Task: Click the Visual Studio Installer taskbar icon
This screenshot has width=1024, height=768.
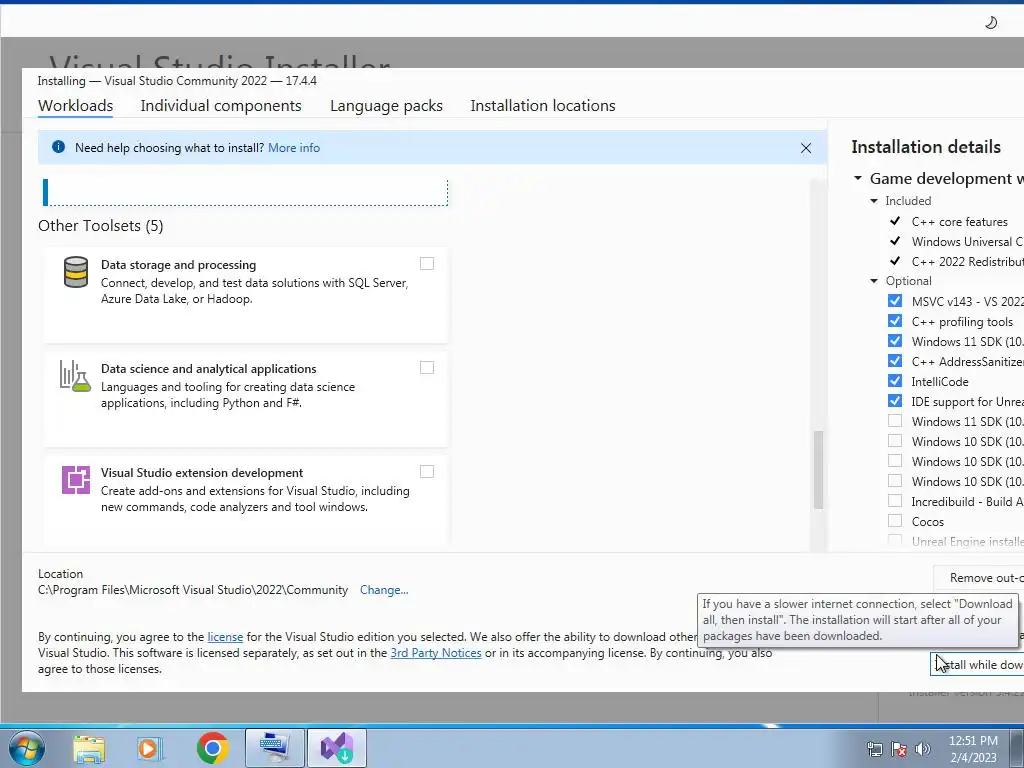Action: click(337, 748)
